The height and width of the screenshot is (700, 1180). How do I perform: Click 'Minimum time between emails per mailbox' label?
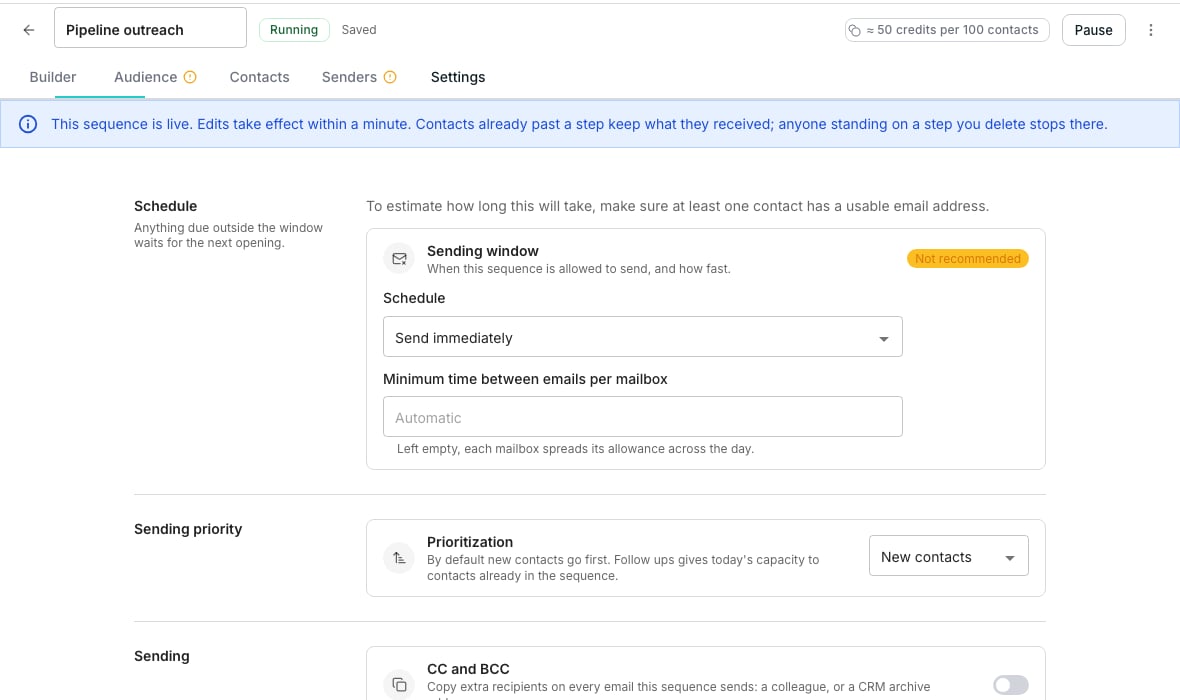point(525,379)
